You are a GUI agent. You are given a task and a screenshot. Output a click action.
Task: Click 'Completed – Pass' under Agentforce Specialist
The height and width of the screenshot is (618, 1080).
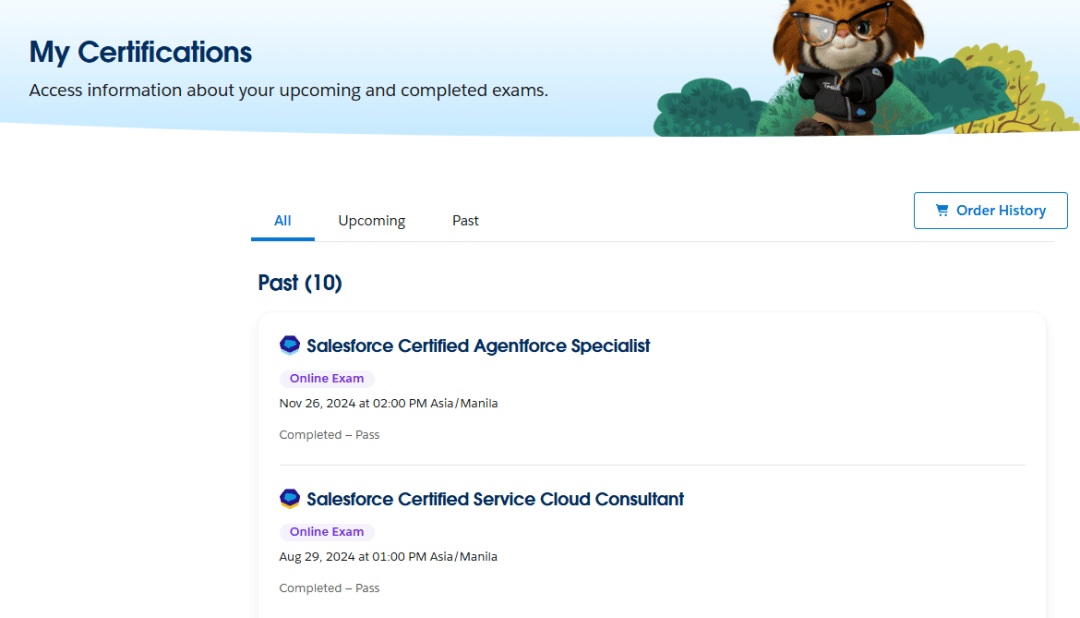click(x=329, y=435)
